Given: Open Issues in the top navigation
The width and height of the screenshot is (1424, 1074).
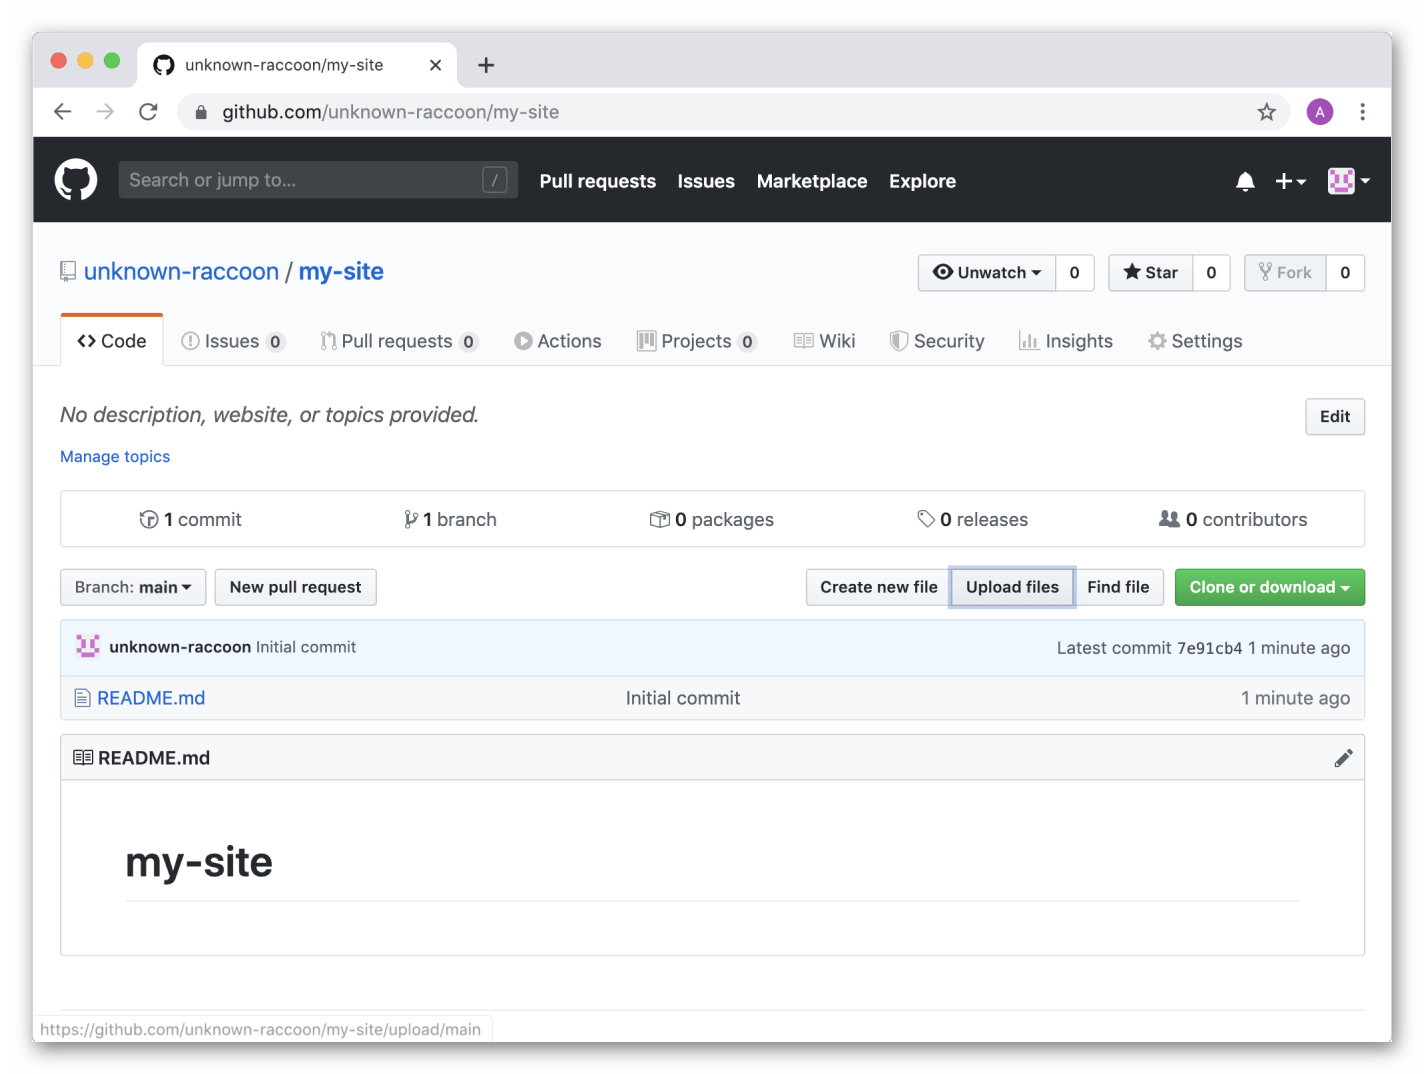Looking at the screenshot, I should [x=706, y=181].
